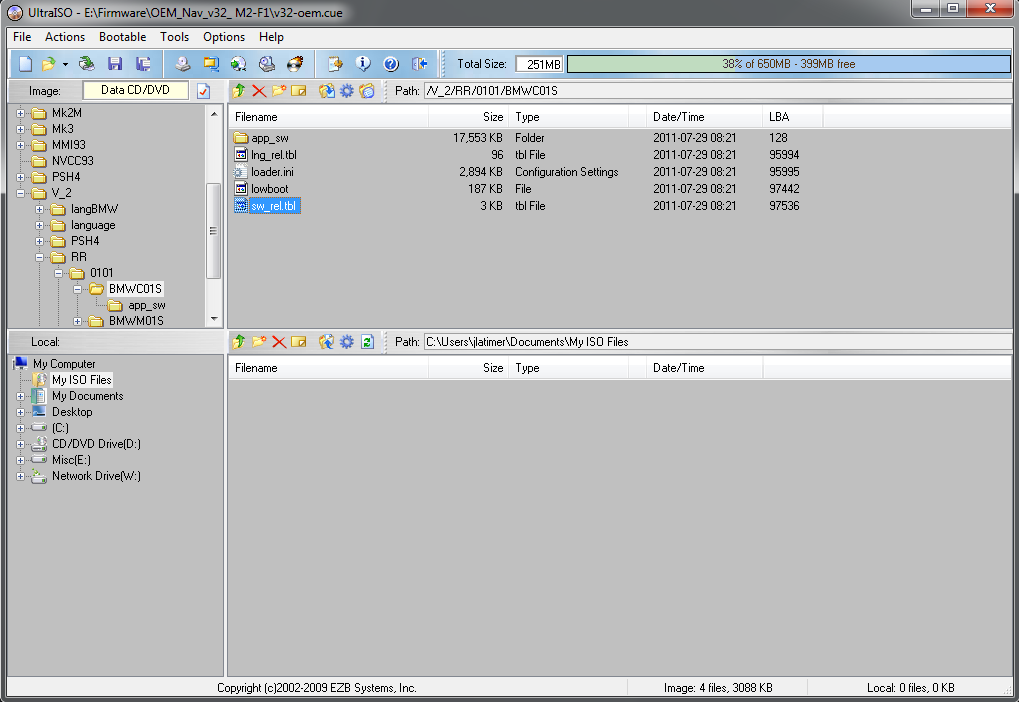This screenshot has height=702, width=1019.
Task: Collapse the V_2 folder in image tree
Action: point(21,193)
